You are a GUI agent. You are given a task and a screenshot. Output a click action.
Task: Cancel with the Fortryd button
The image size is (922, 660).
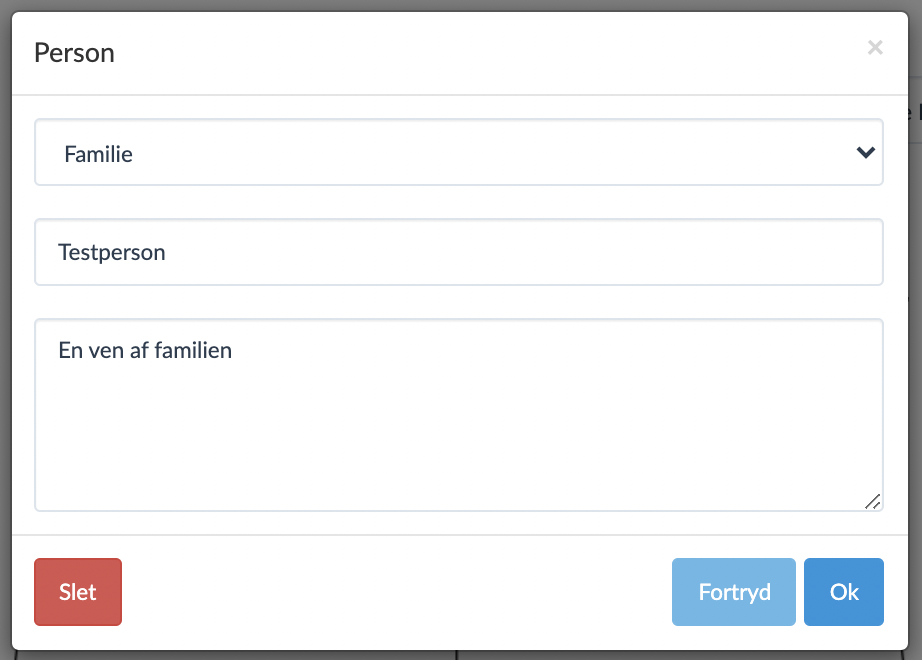tap(734, 592)
